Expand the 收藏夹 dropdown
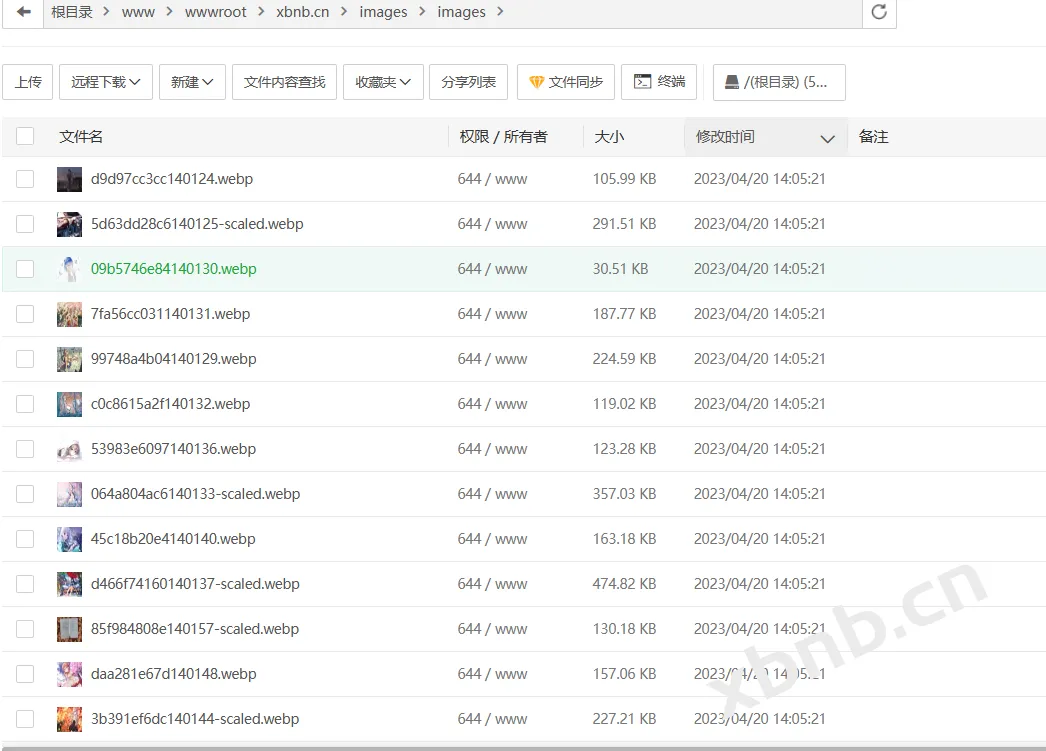 (x=383, y=82)
